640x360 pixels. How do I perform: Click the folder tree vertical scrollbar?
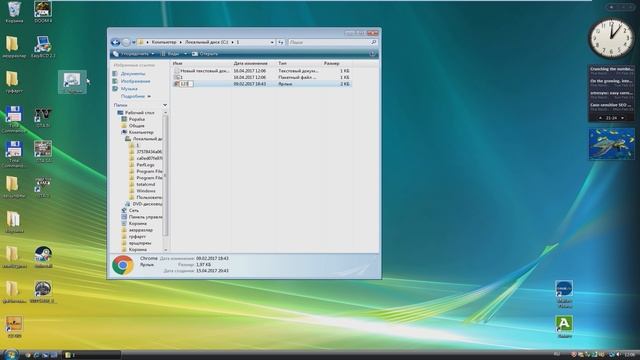coord(165,176)
